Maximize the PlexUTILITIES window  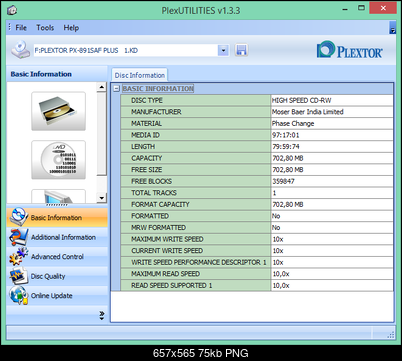click(x=361, y=8)
